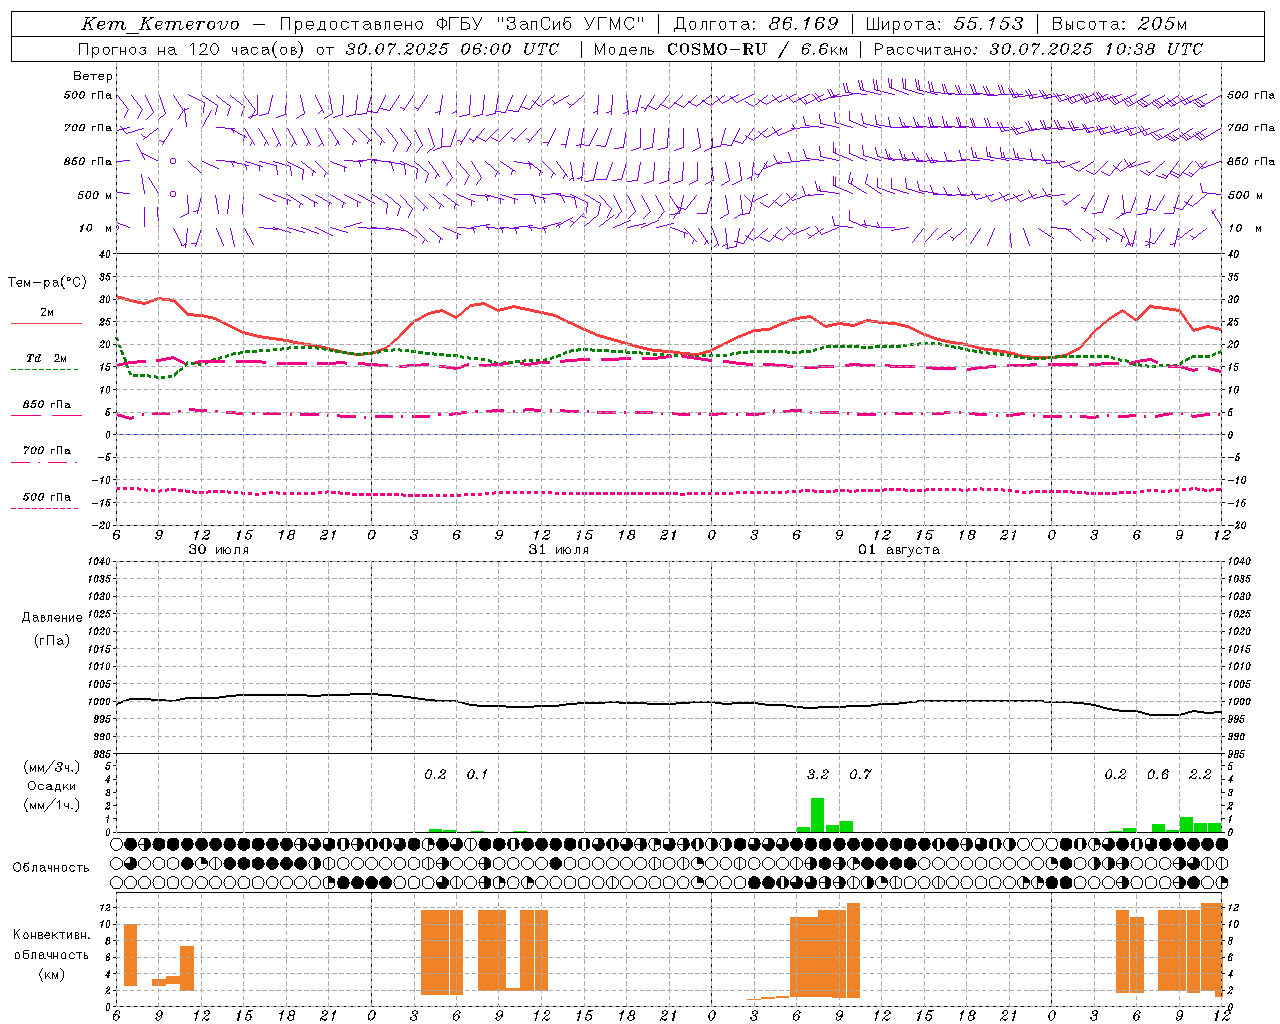Click the 2.2 precipitation total value
This screenshot has width=1280, height=1024.
click(x=1200, y=774)
